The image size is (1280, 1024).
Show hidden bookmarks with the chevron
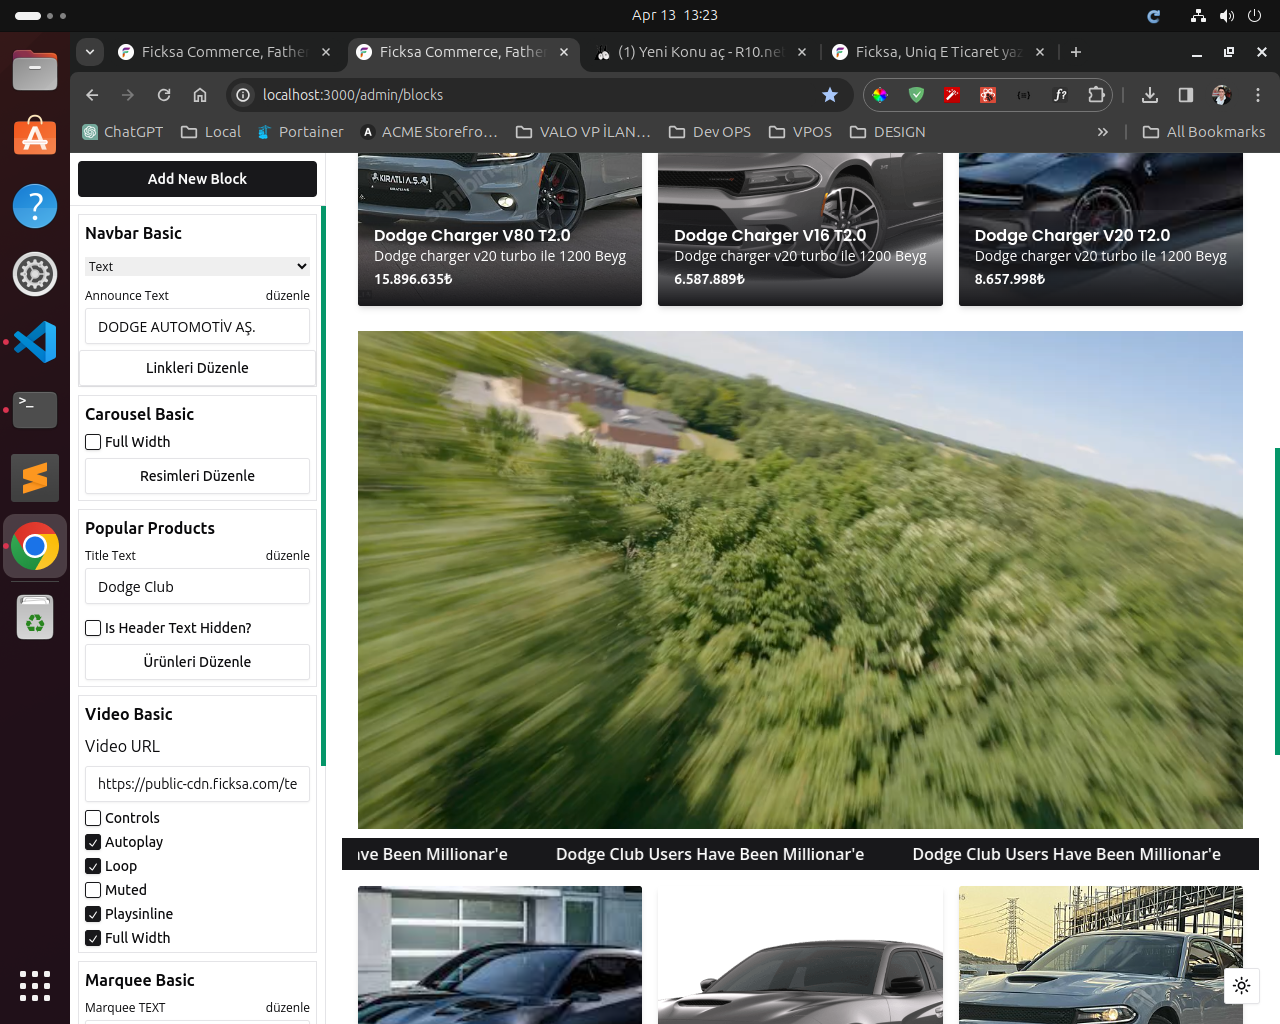pyautogui.click(x=1103, y=132)
